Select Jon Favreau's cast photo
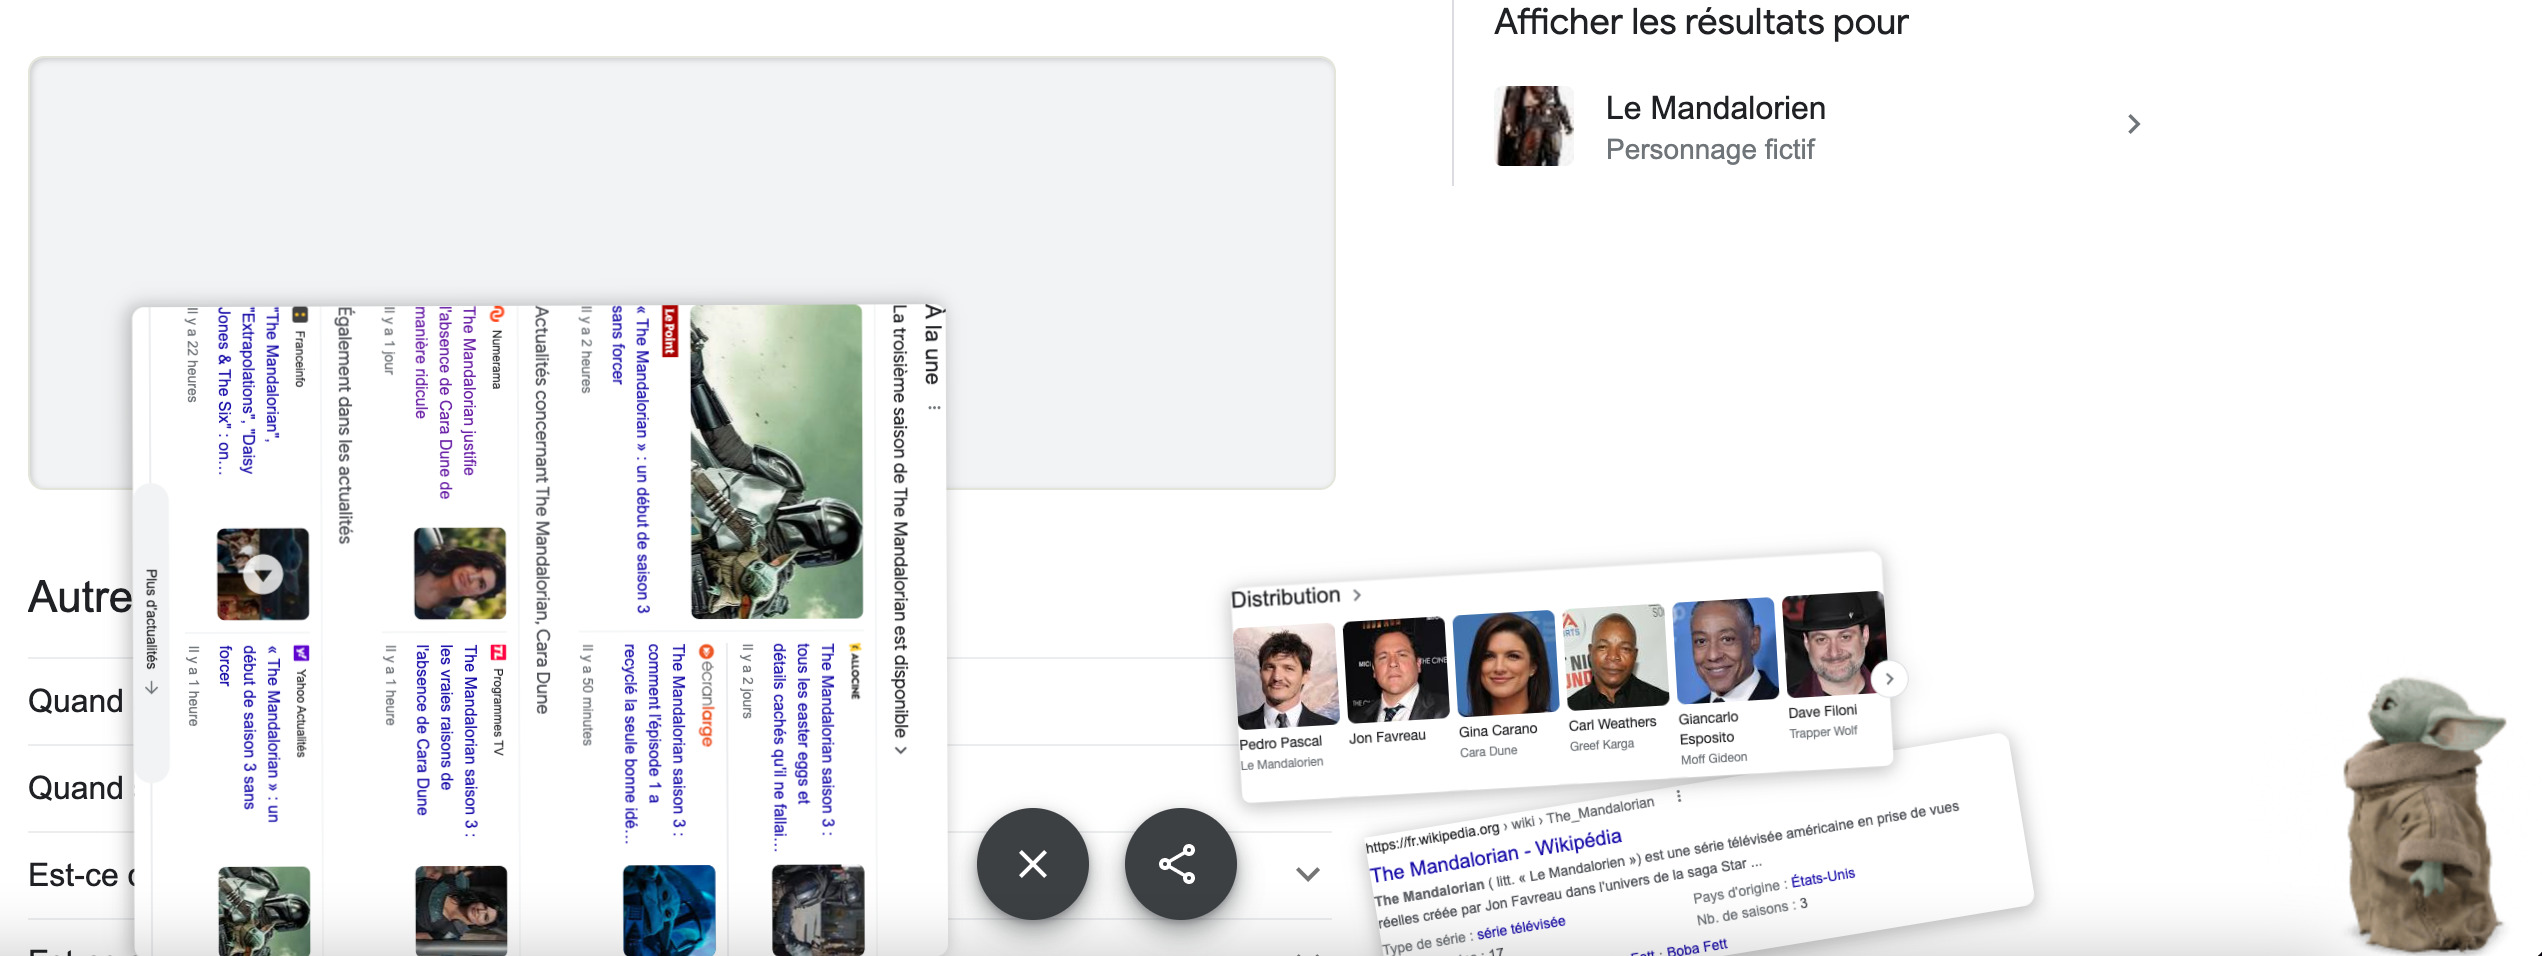The height and width of the screenshot is (956, 2542). pyautogui.click(x=1395, y=670)
